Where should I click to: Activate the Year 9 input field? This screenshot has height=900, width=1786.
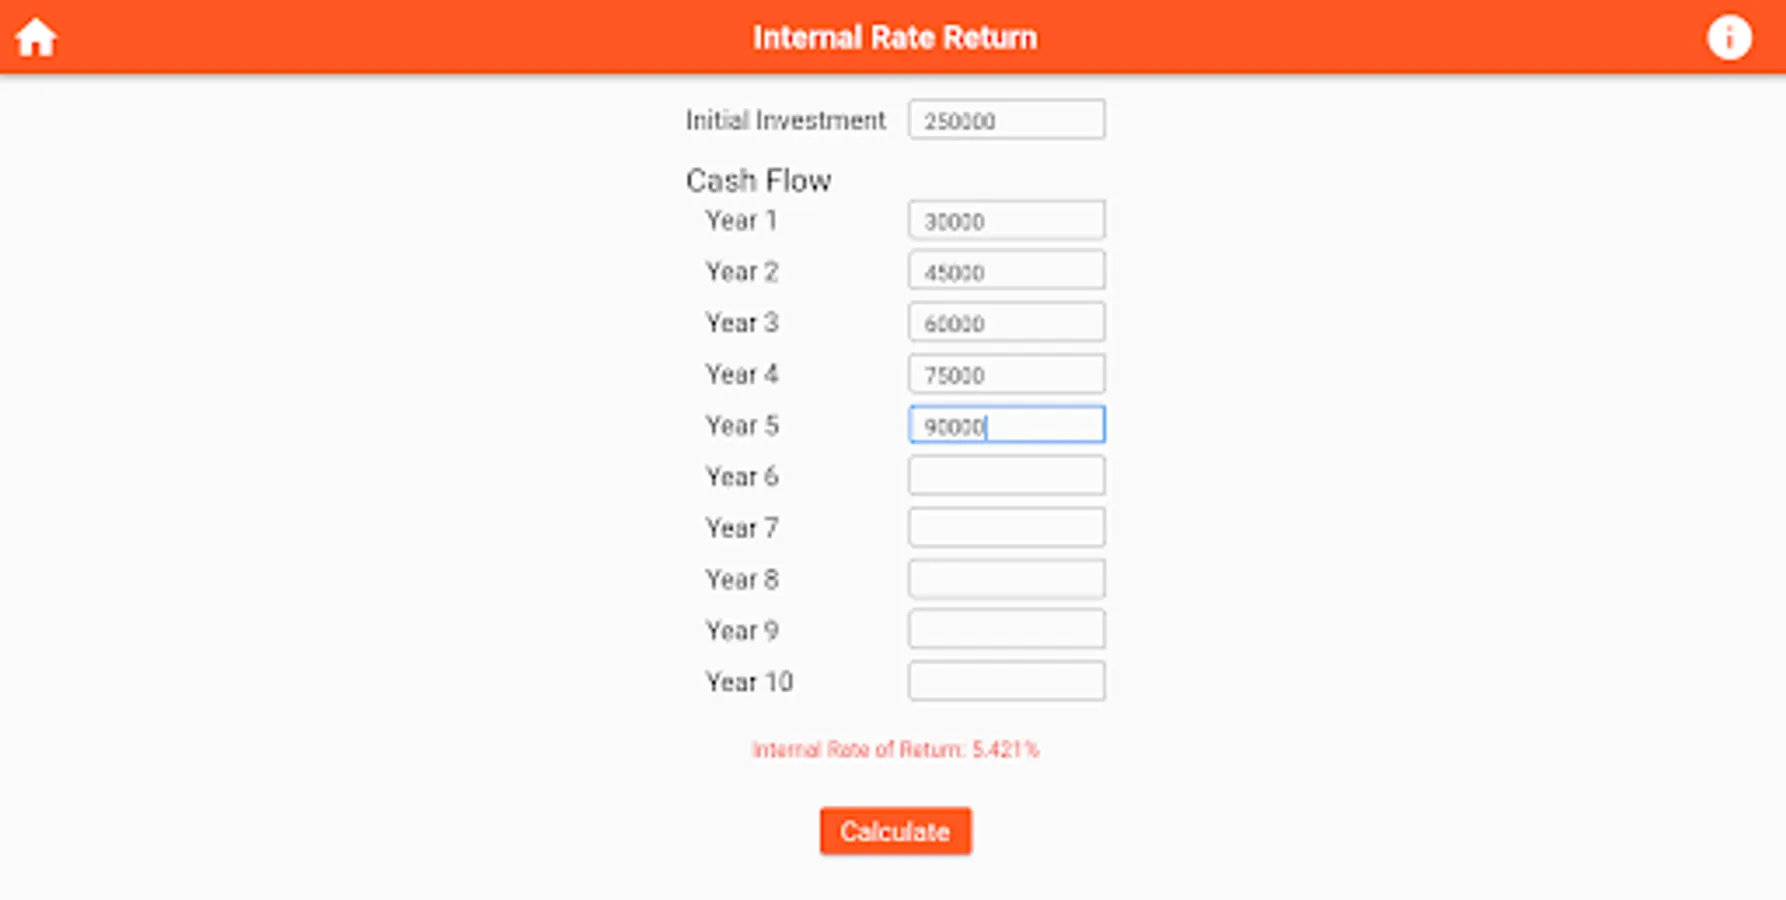coord(1006,630)
